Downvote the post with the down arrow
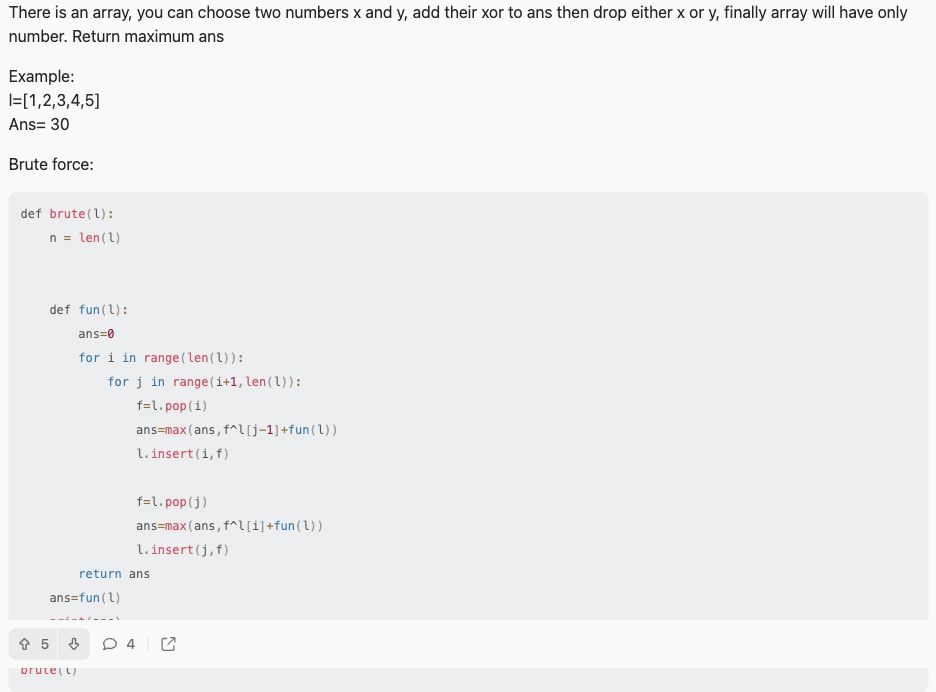The height and width of the screenshot is (692, 936). pyautogui.click(x=74, y=644)
